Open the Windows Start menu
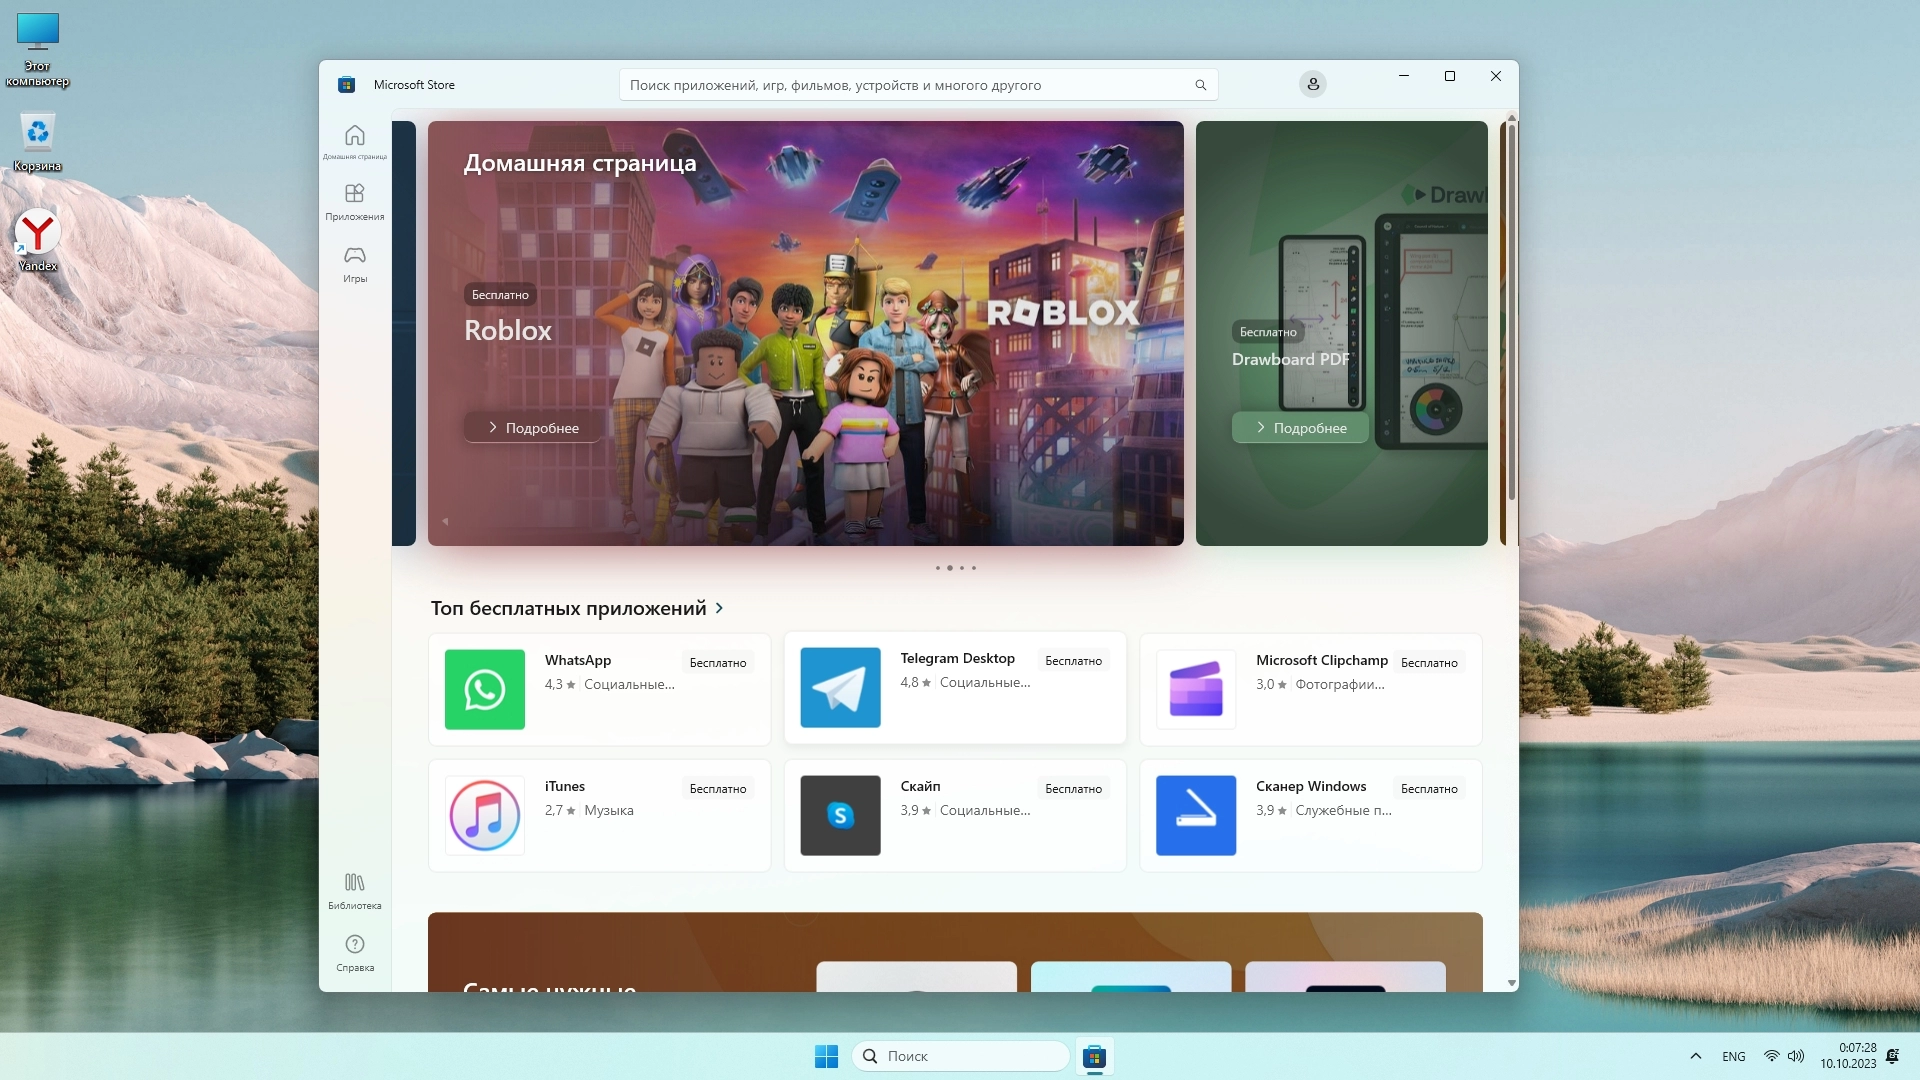The width and height of the screenshot is (1920, 1080). 826,1056
